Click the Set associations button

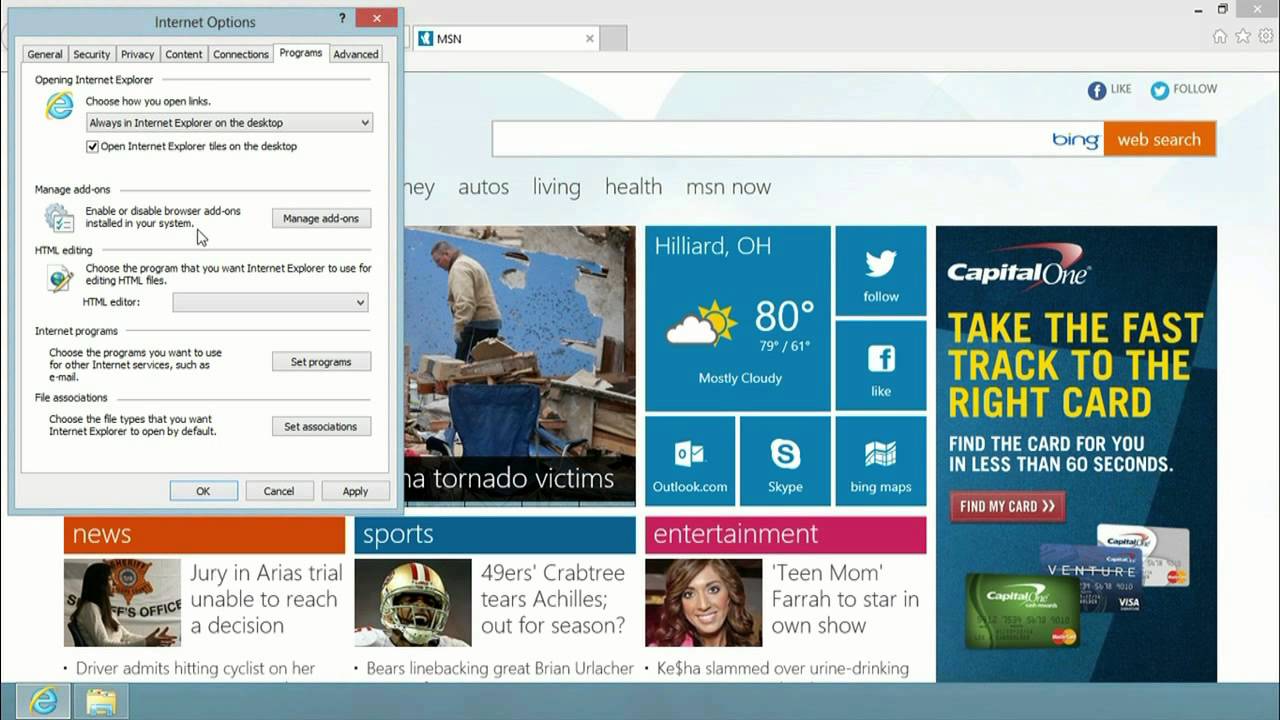pos(321,426)
